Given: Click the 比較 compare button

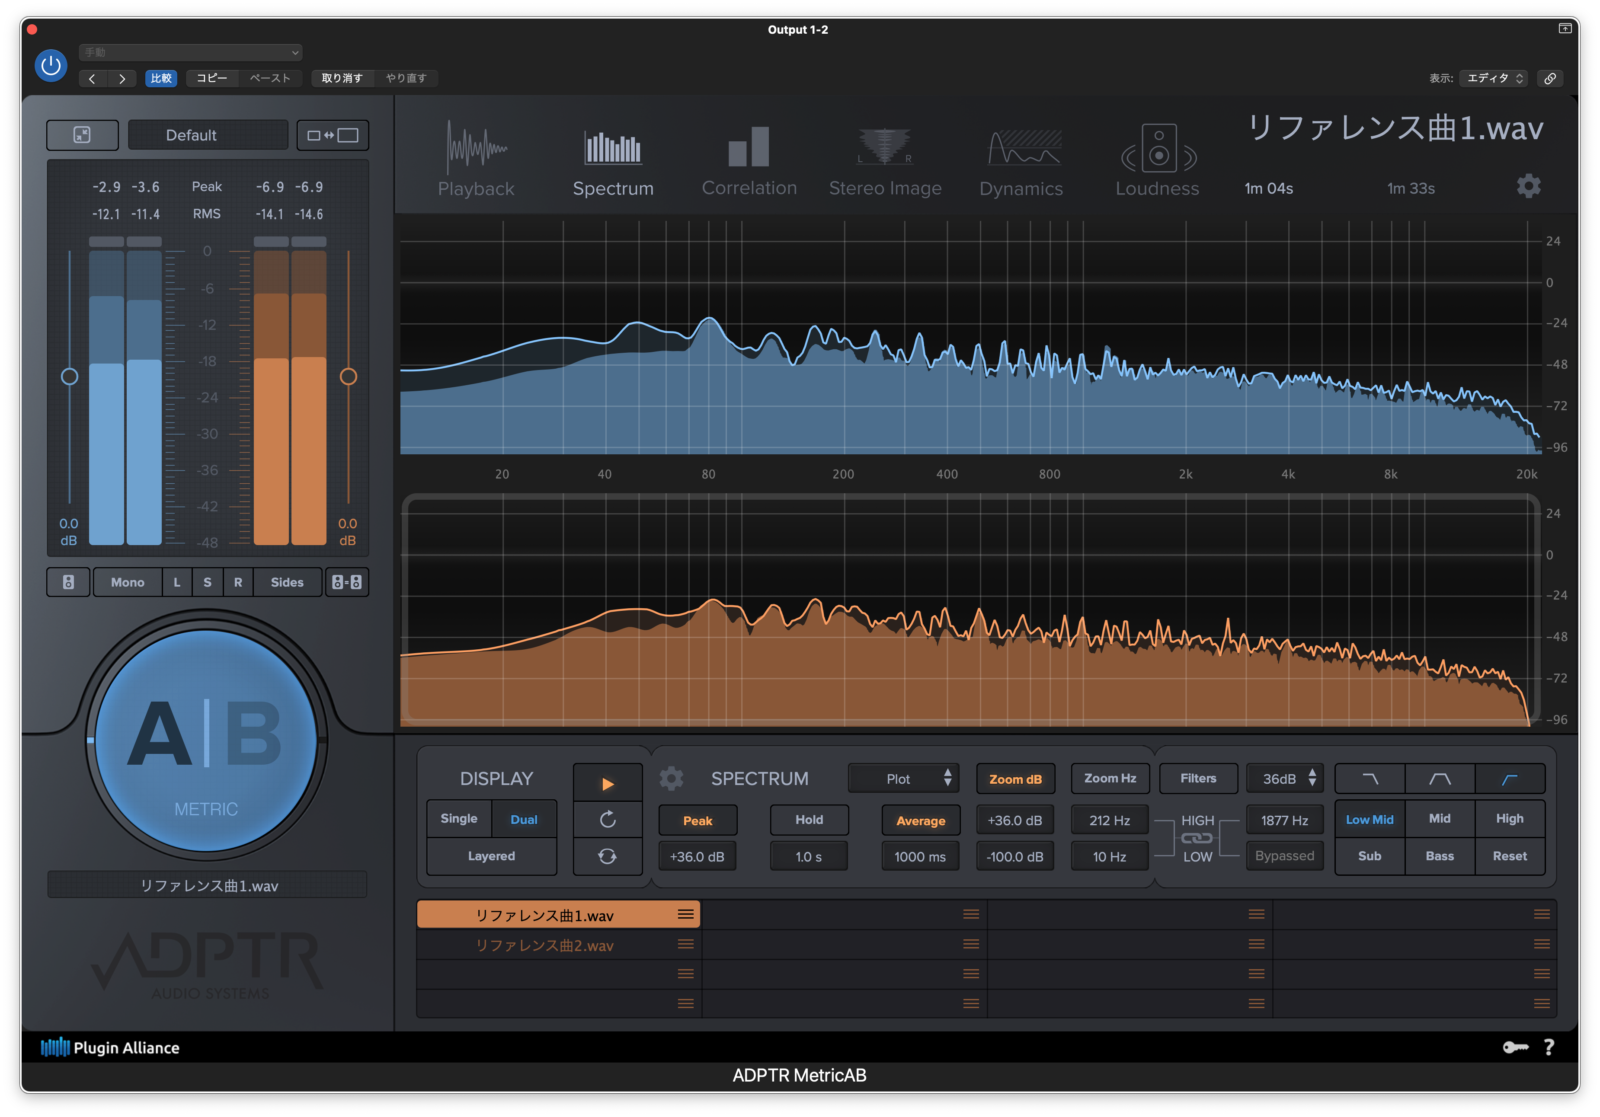Looking at the screenshot, I should (x=161, y=77).
